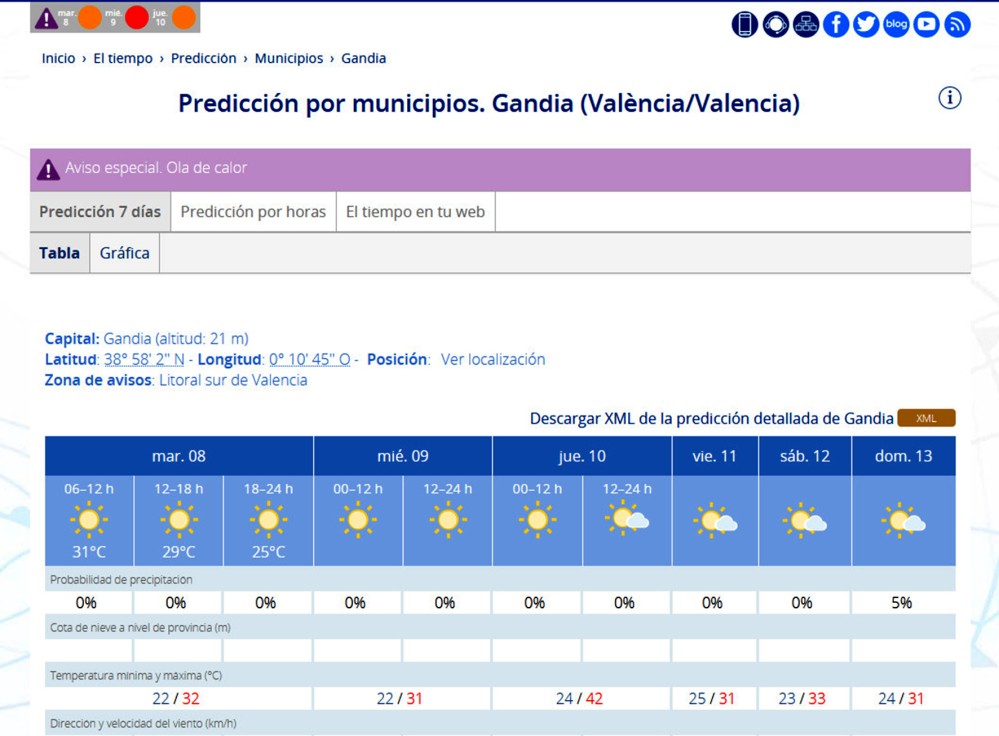Click the 29°C temperature under 12–18 h

click(x=178, y=552)
